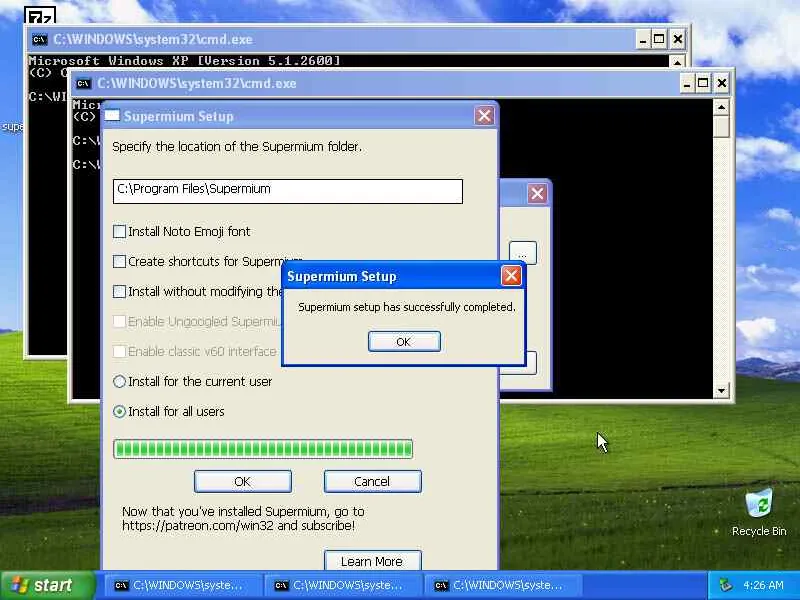Click the back cmd.exe window's title icon
800x600 pixels.
click(39, 39)
